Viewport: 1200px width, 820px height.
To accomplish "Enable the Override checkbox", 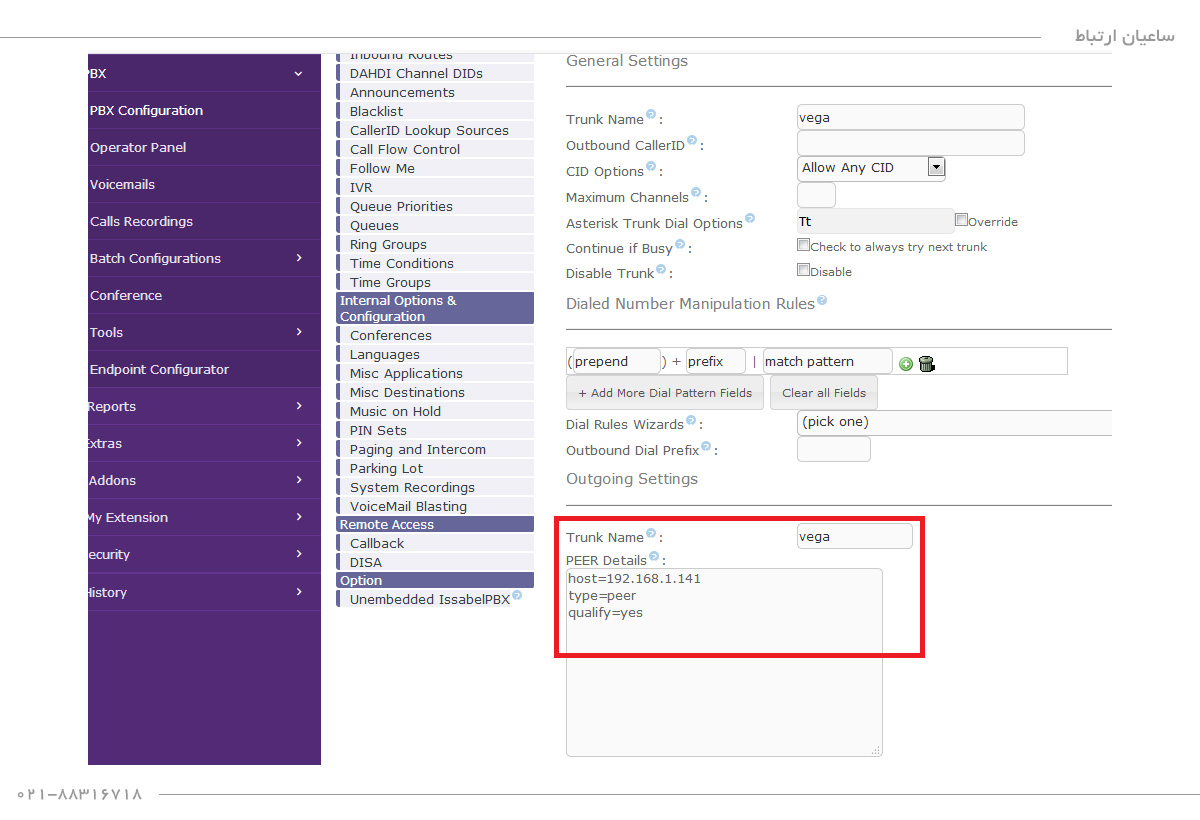I will pyautogui.click(x=961, y=220).
